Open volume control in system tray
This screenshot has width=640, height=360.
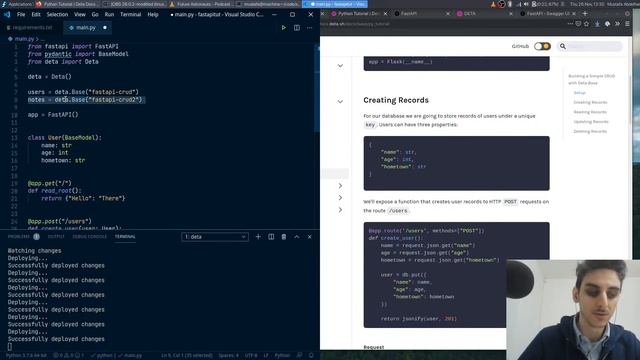pyautogui.click(x=526, y=4)
